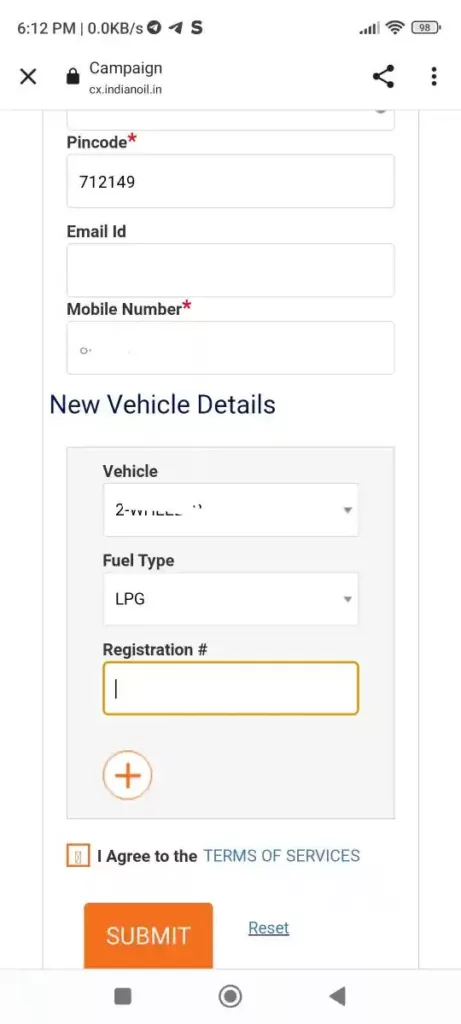Screen dimensions: 461x1024
Task: Click the Mobile Number input field
Action: coord(230,347)
